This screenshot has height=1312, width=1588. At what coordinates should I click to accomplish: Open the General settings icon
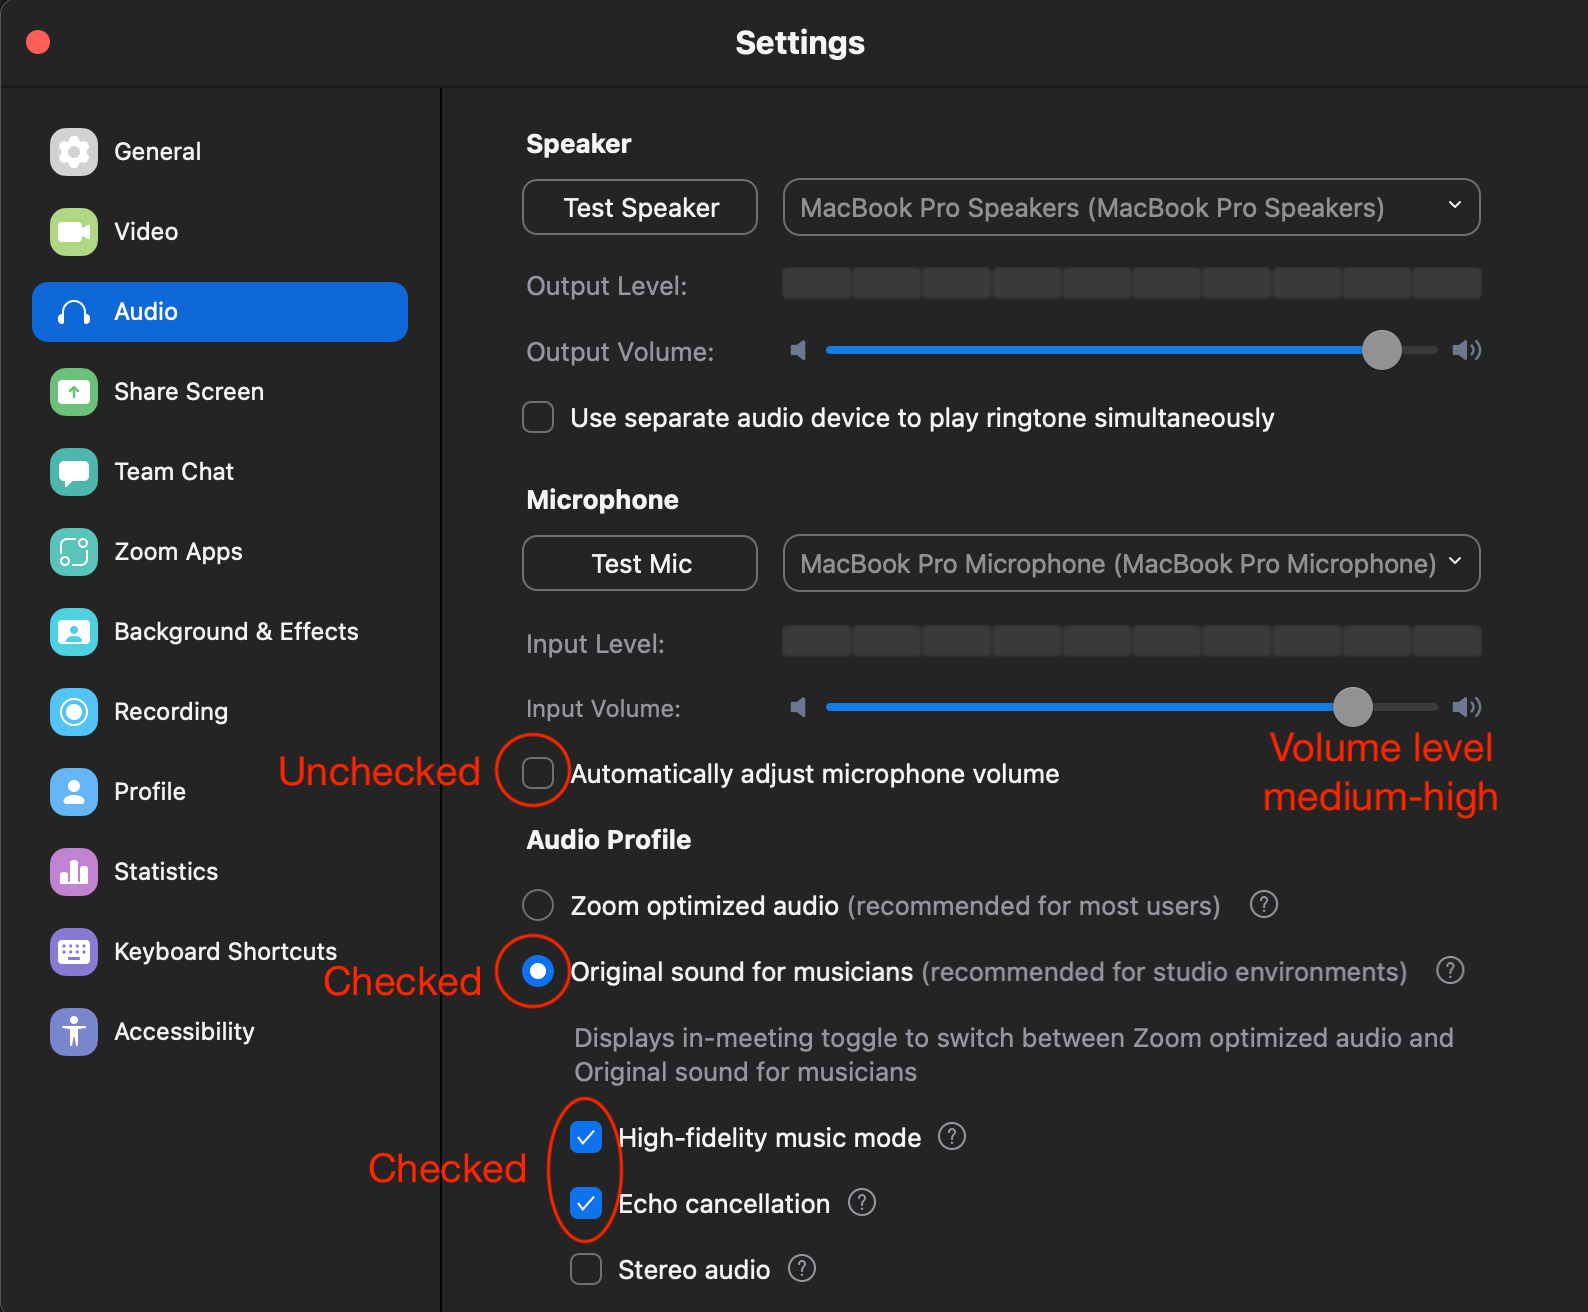(73, 151)
